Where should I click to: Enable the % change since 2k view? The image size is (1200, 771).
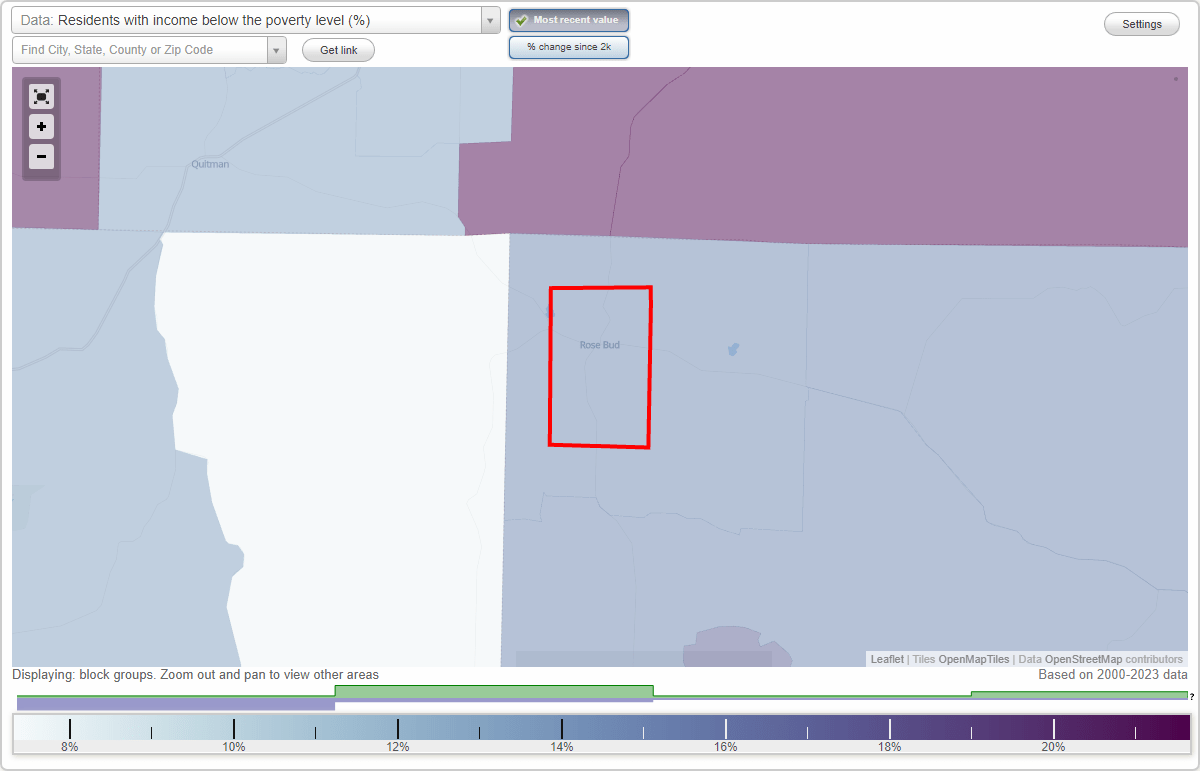569,46
